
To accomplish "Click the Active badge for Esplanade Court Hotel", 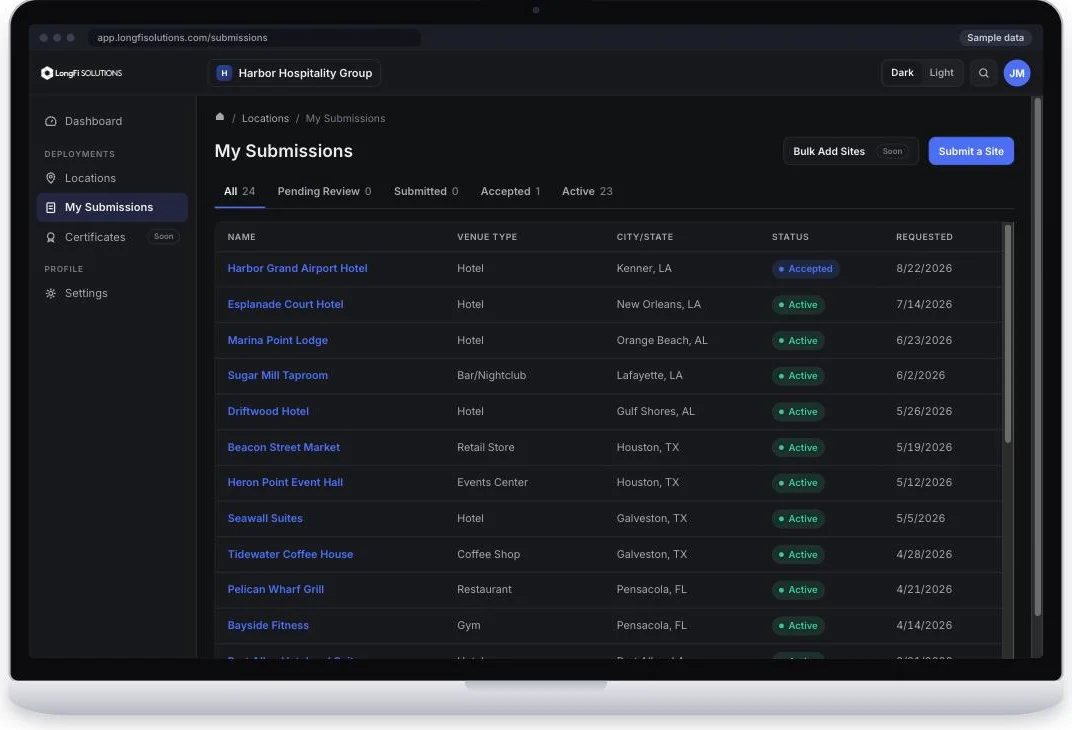I will (798, 304).
